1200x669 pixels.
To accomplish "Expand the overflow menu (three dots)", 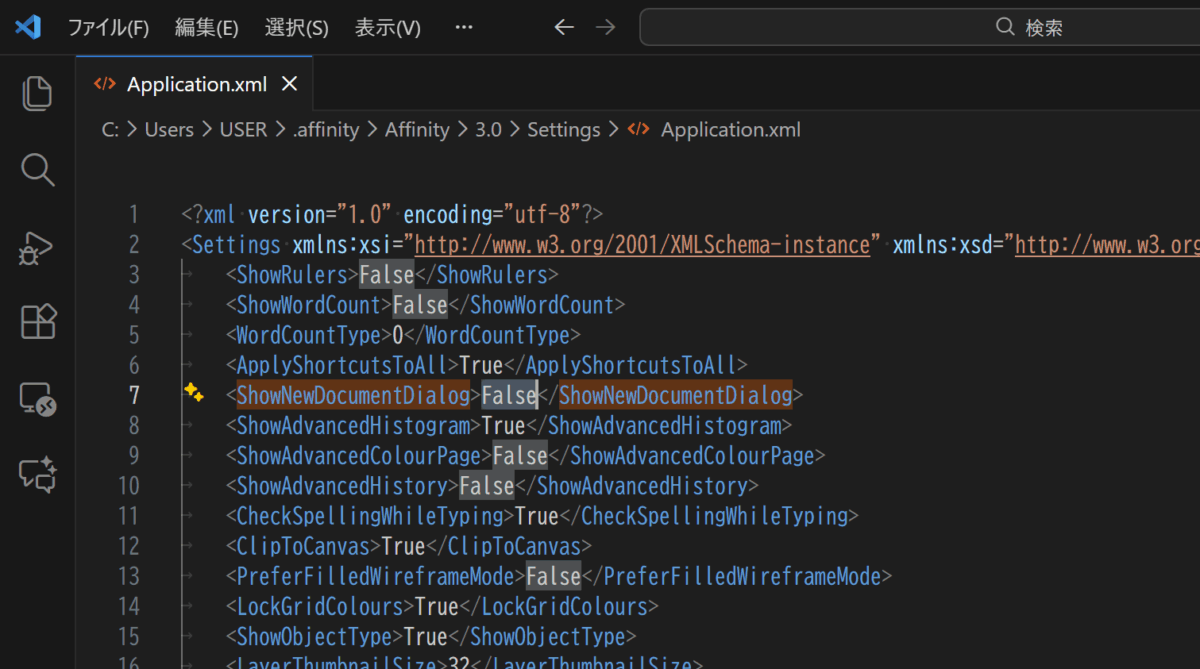I will tap(463, 27).
